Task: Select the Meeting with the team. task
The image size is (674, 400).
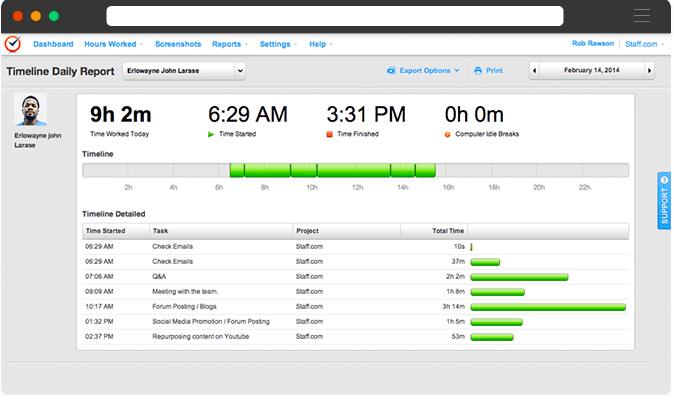Action: pos(185,292)
